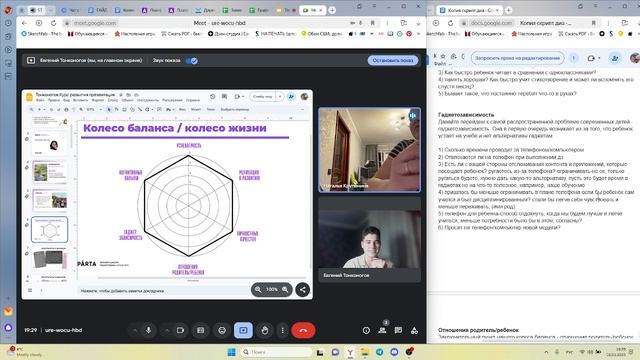Image resolution: width=640 pixels, height=360 pixels.
Task: Open more options (three dots) in Meet
Action: 282,330
